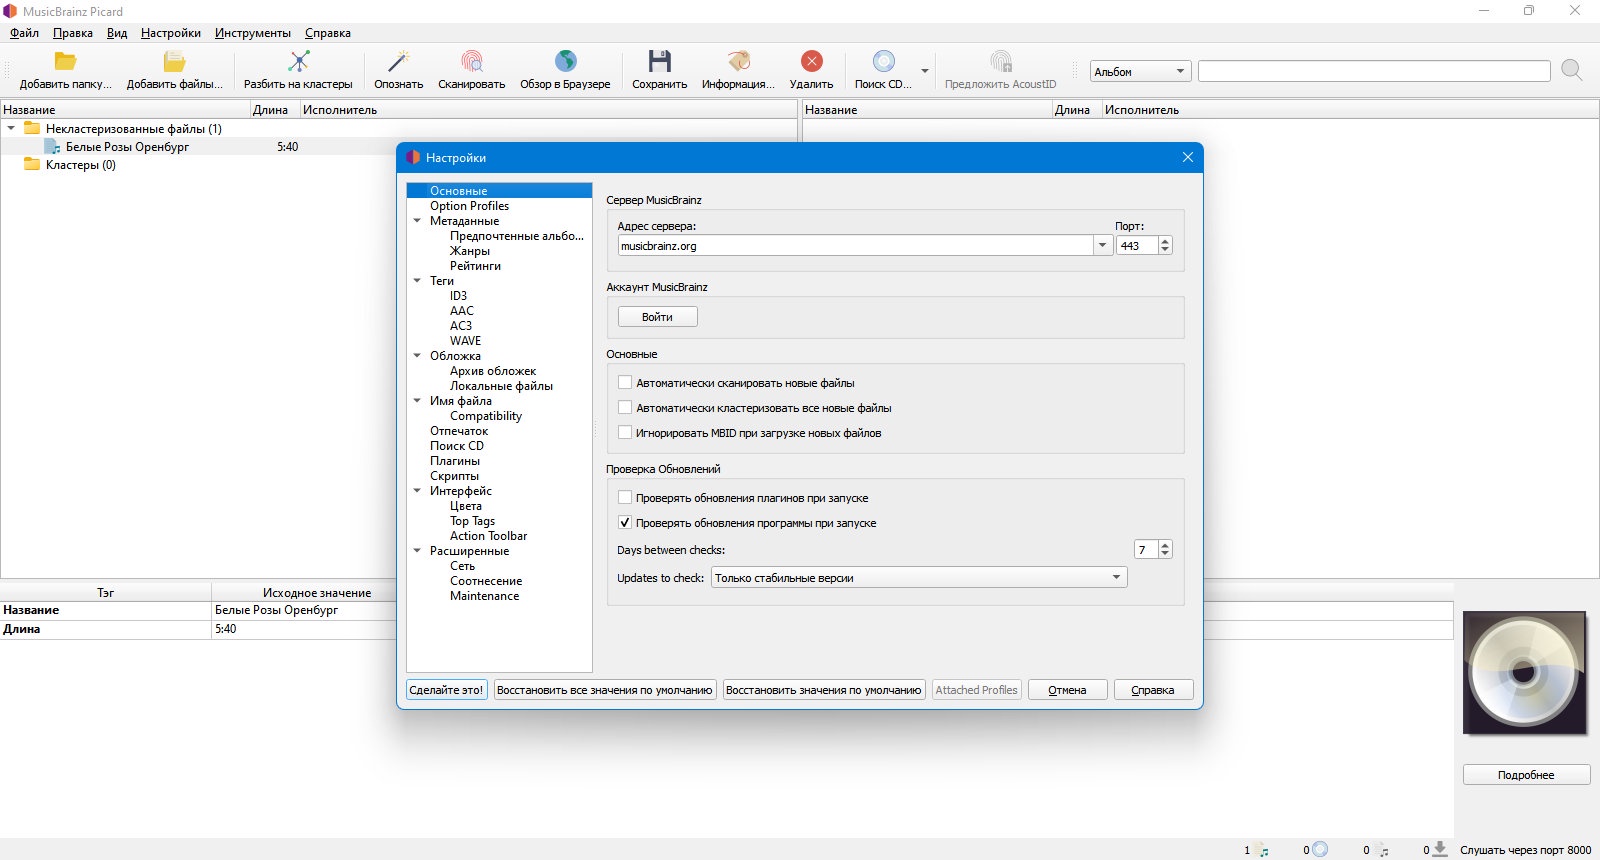Viewport: 1600px width, 860px height.
Task: Click the Предложить AcoustID icon
Action: click(1000, 61)
